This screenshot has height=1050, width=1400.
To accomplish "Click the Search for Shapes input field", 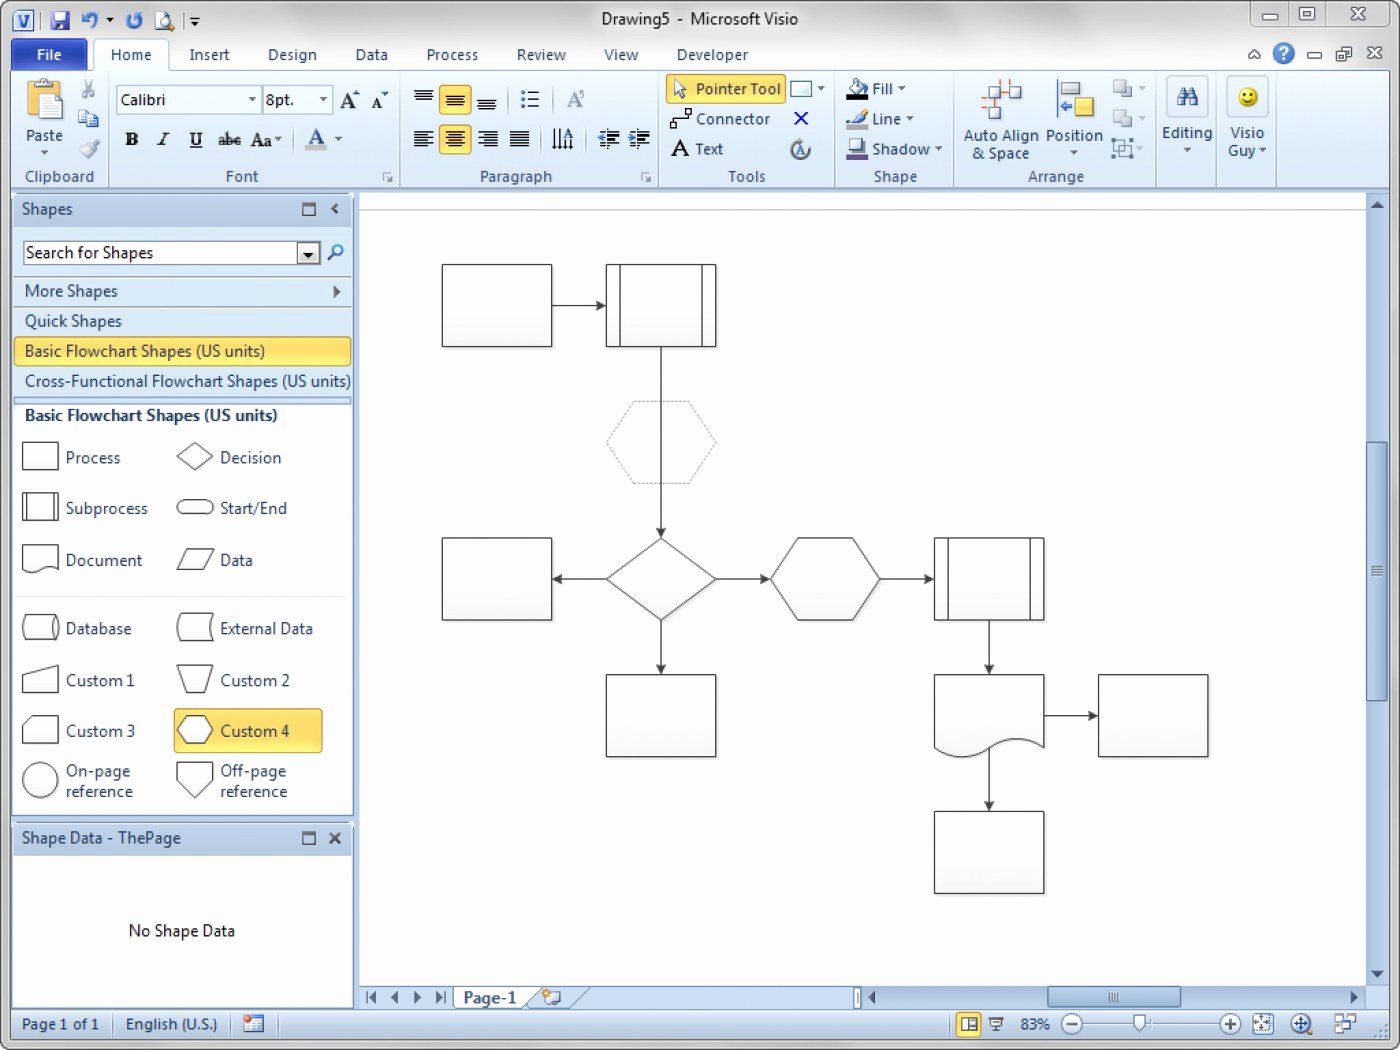I will (160, 253).
